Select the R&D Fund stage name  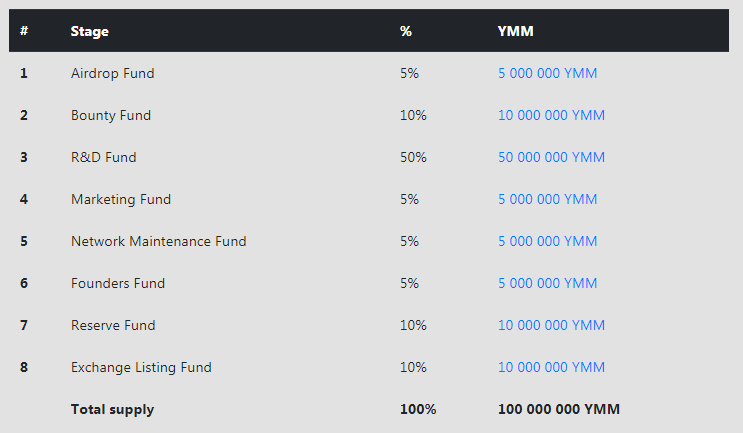coord(103,157)
